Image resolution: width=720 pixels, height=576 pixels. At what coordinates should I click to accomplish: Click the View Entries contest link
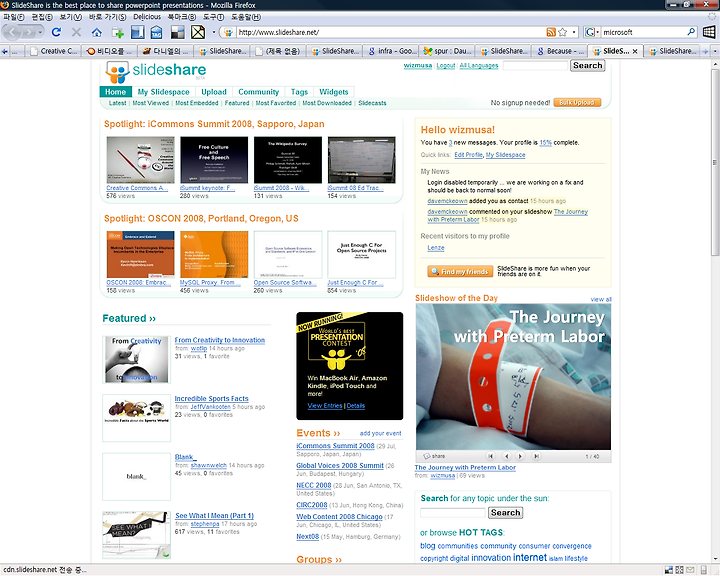tap(325, 406)
